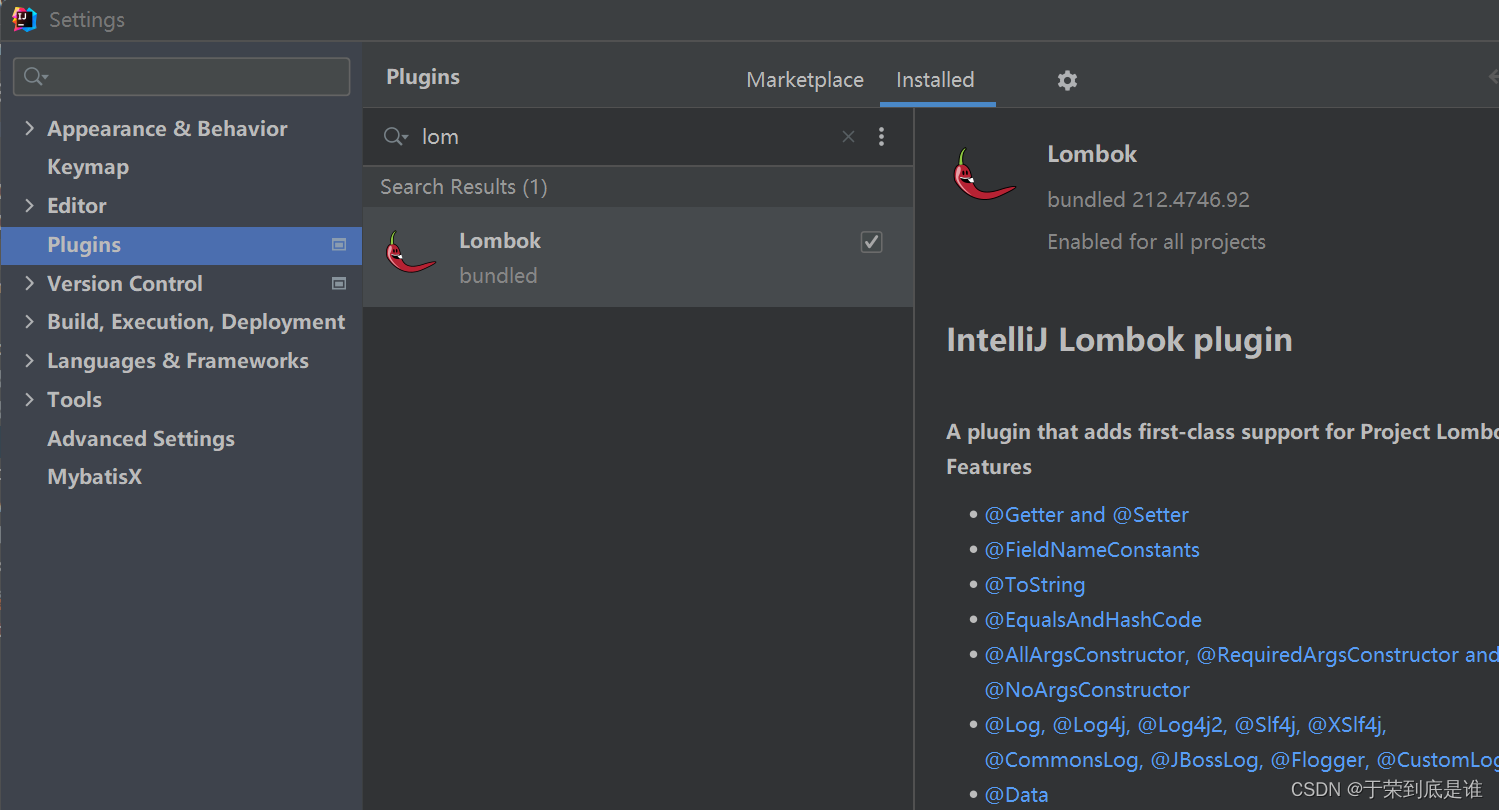Click the Plugins row project-scope icon

click(x=339, y=245)
